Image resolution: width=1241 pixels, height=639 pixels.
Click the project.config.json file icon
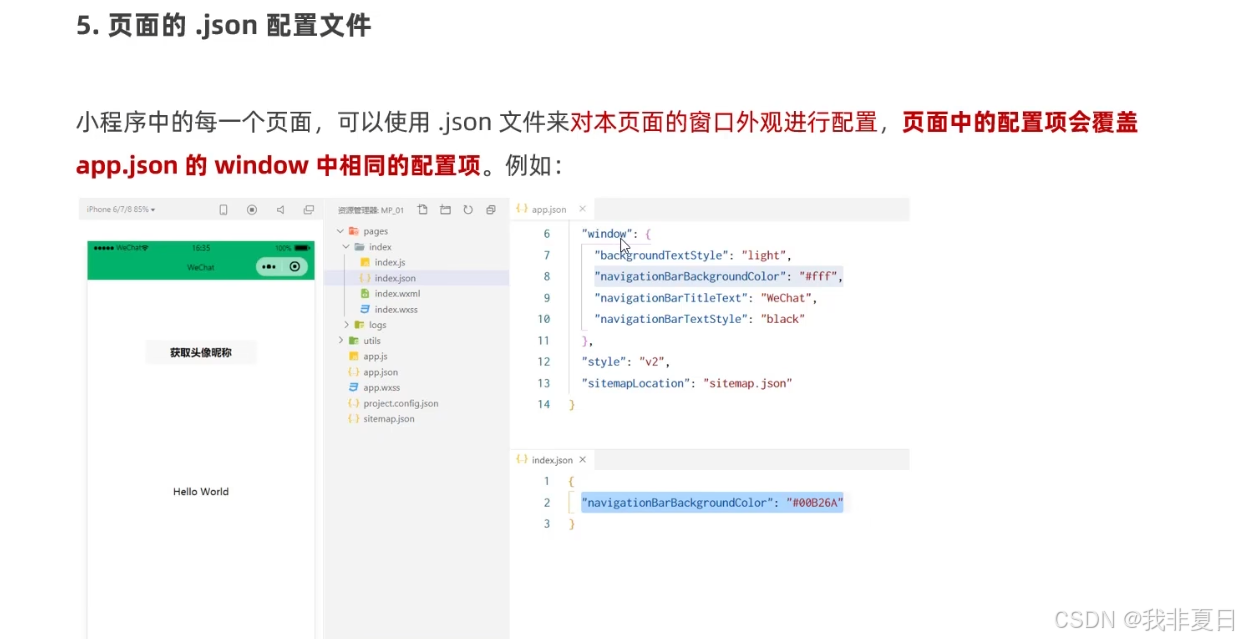point(353,403)
